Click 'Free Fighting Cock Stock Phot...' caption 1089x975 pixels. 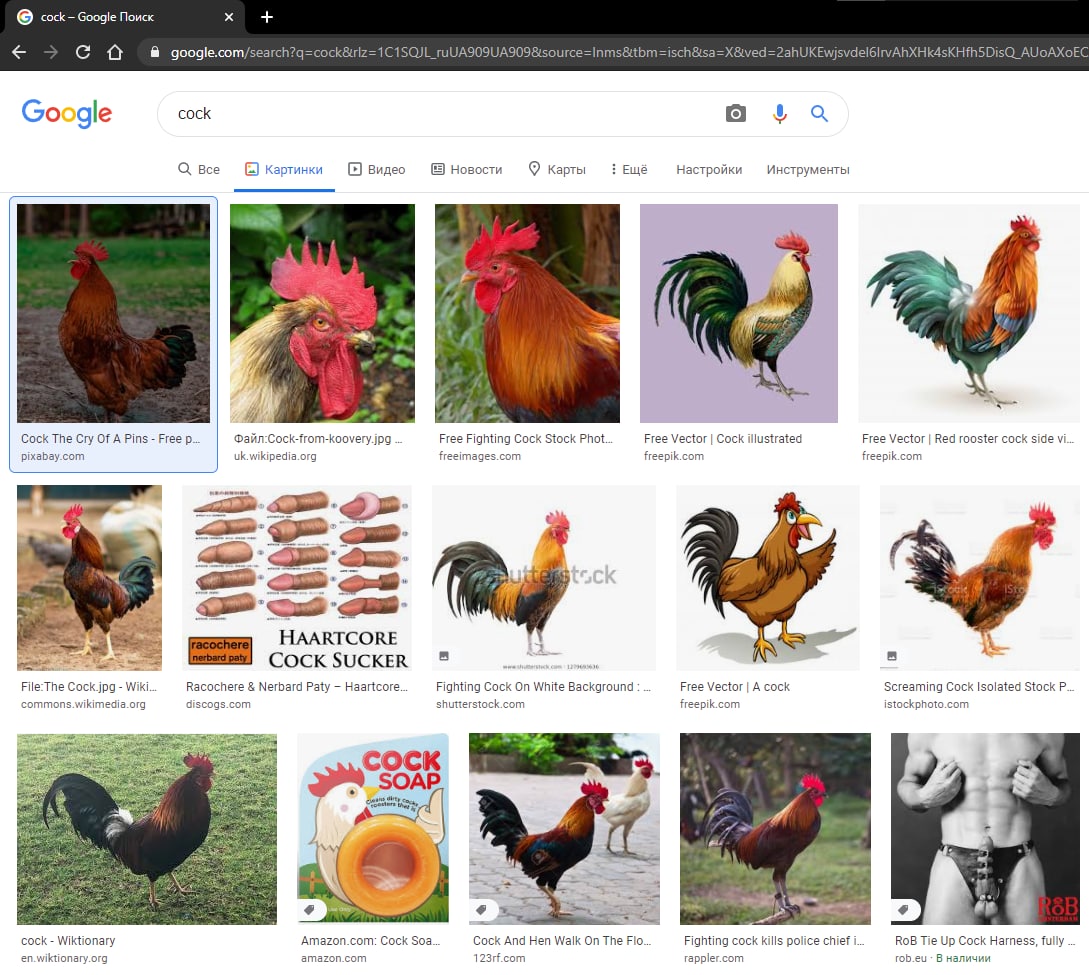[526, 439]
